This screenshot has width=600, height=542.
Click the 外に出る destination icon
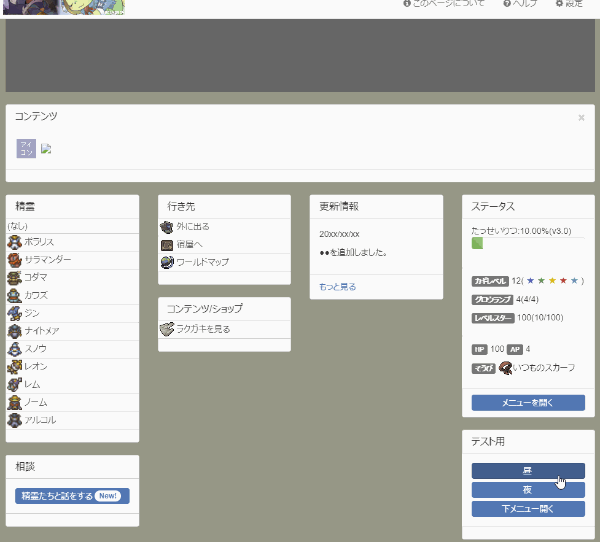167,227
